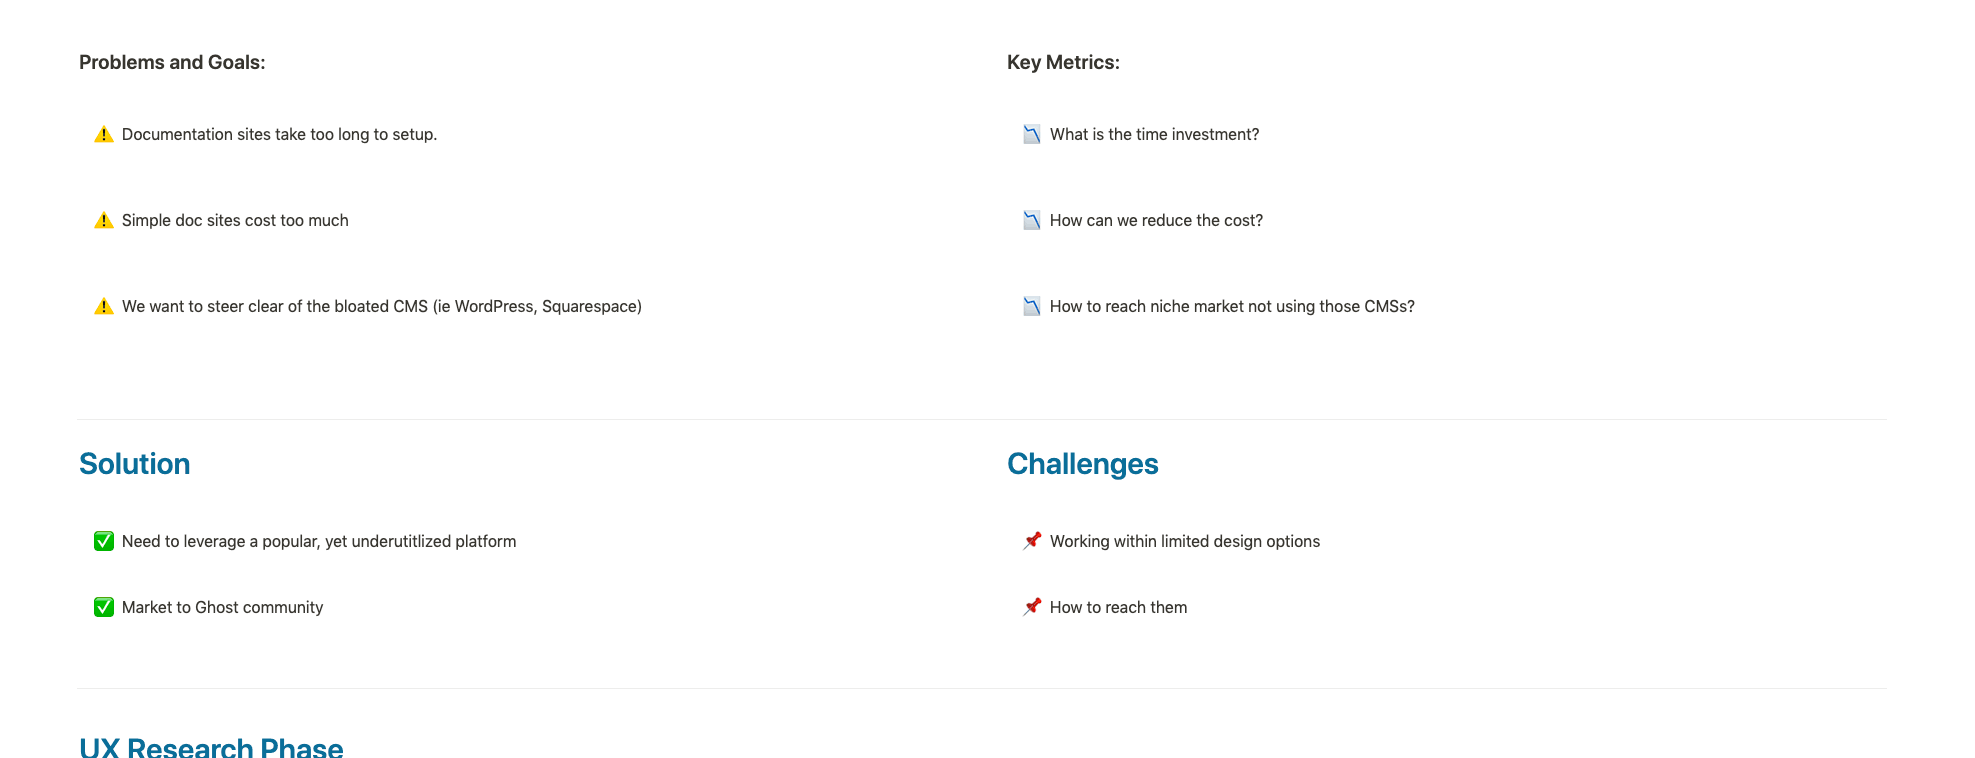The width and height of the screenshot is (1975, 758).
Task: Open the UX Research Phase heading
Action: coord(211,747)
